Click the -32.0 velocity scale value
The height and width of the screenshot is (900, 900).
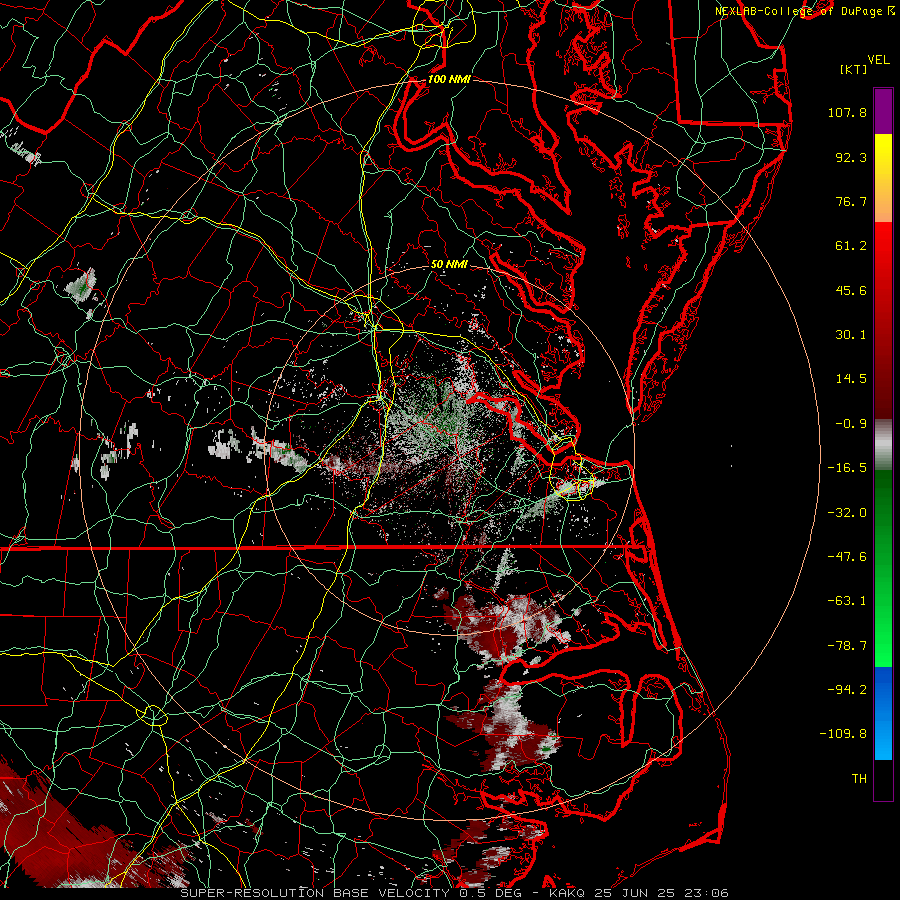point(847,513)
